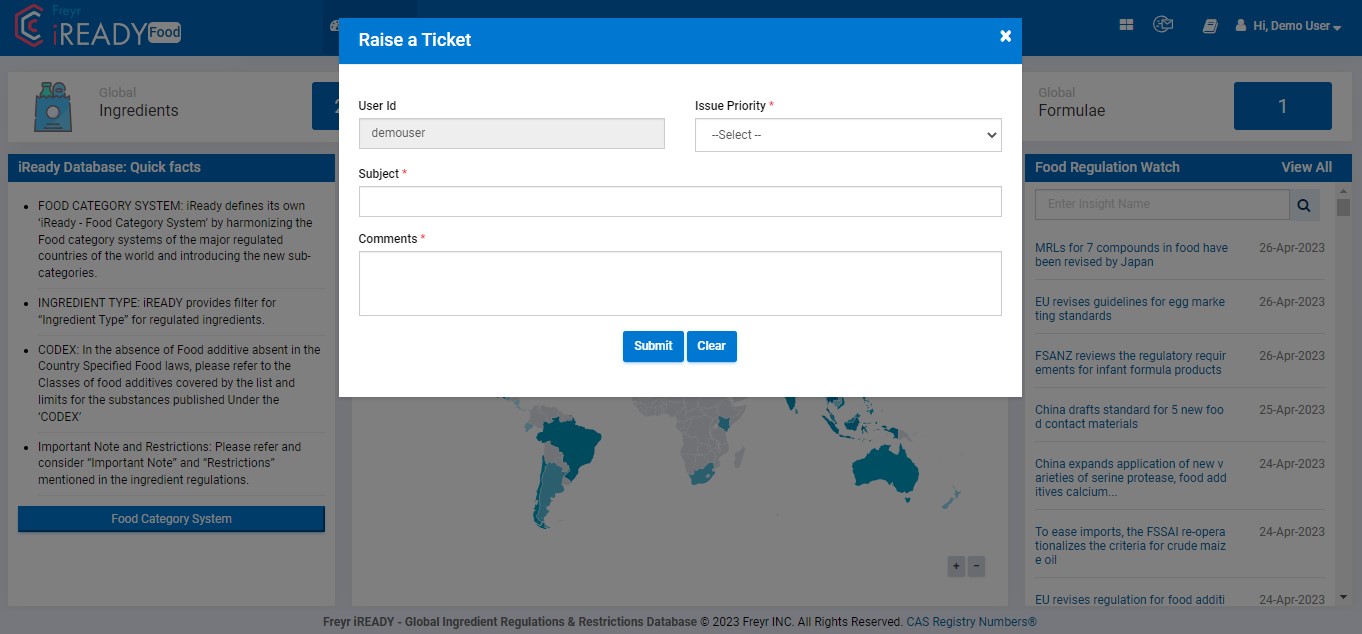The width and height of the screenshot is (1362, 634).
Task: Click the envelope ticket icon in header
Action: (1162, 25)
